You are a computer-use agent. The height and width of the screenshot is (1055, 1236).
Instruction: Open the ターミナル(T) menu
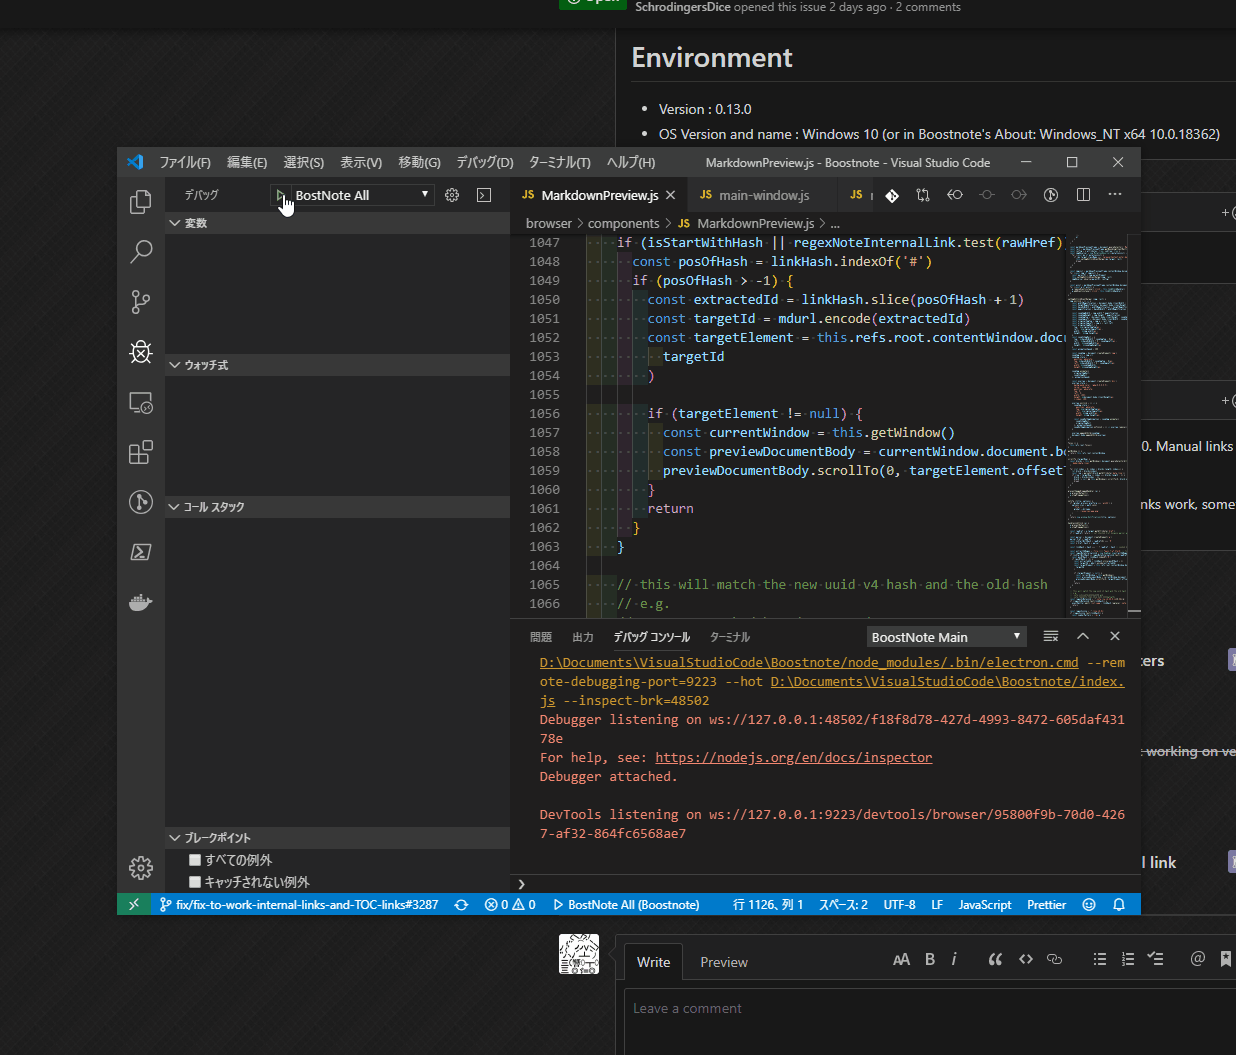coord(559,162)
